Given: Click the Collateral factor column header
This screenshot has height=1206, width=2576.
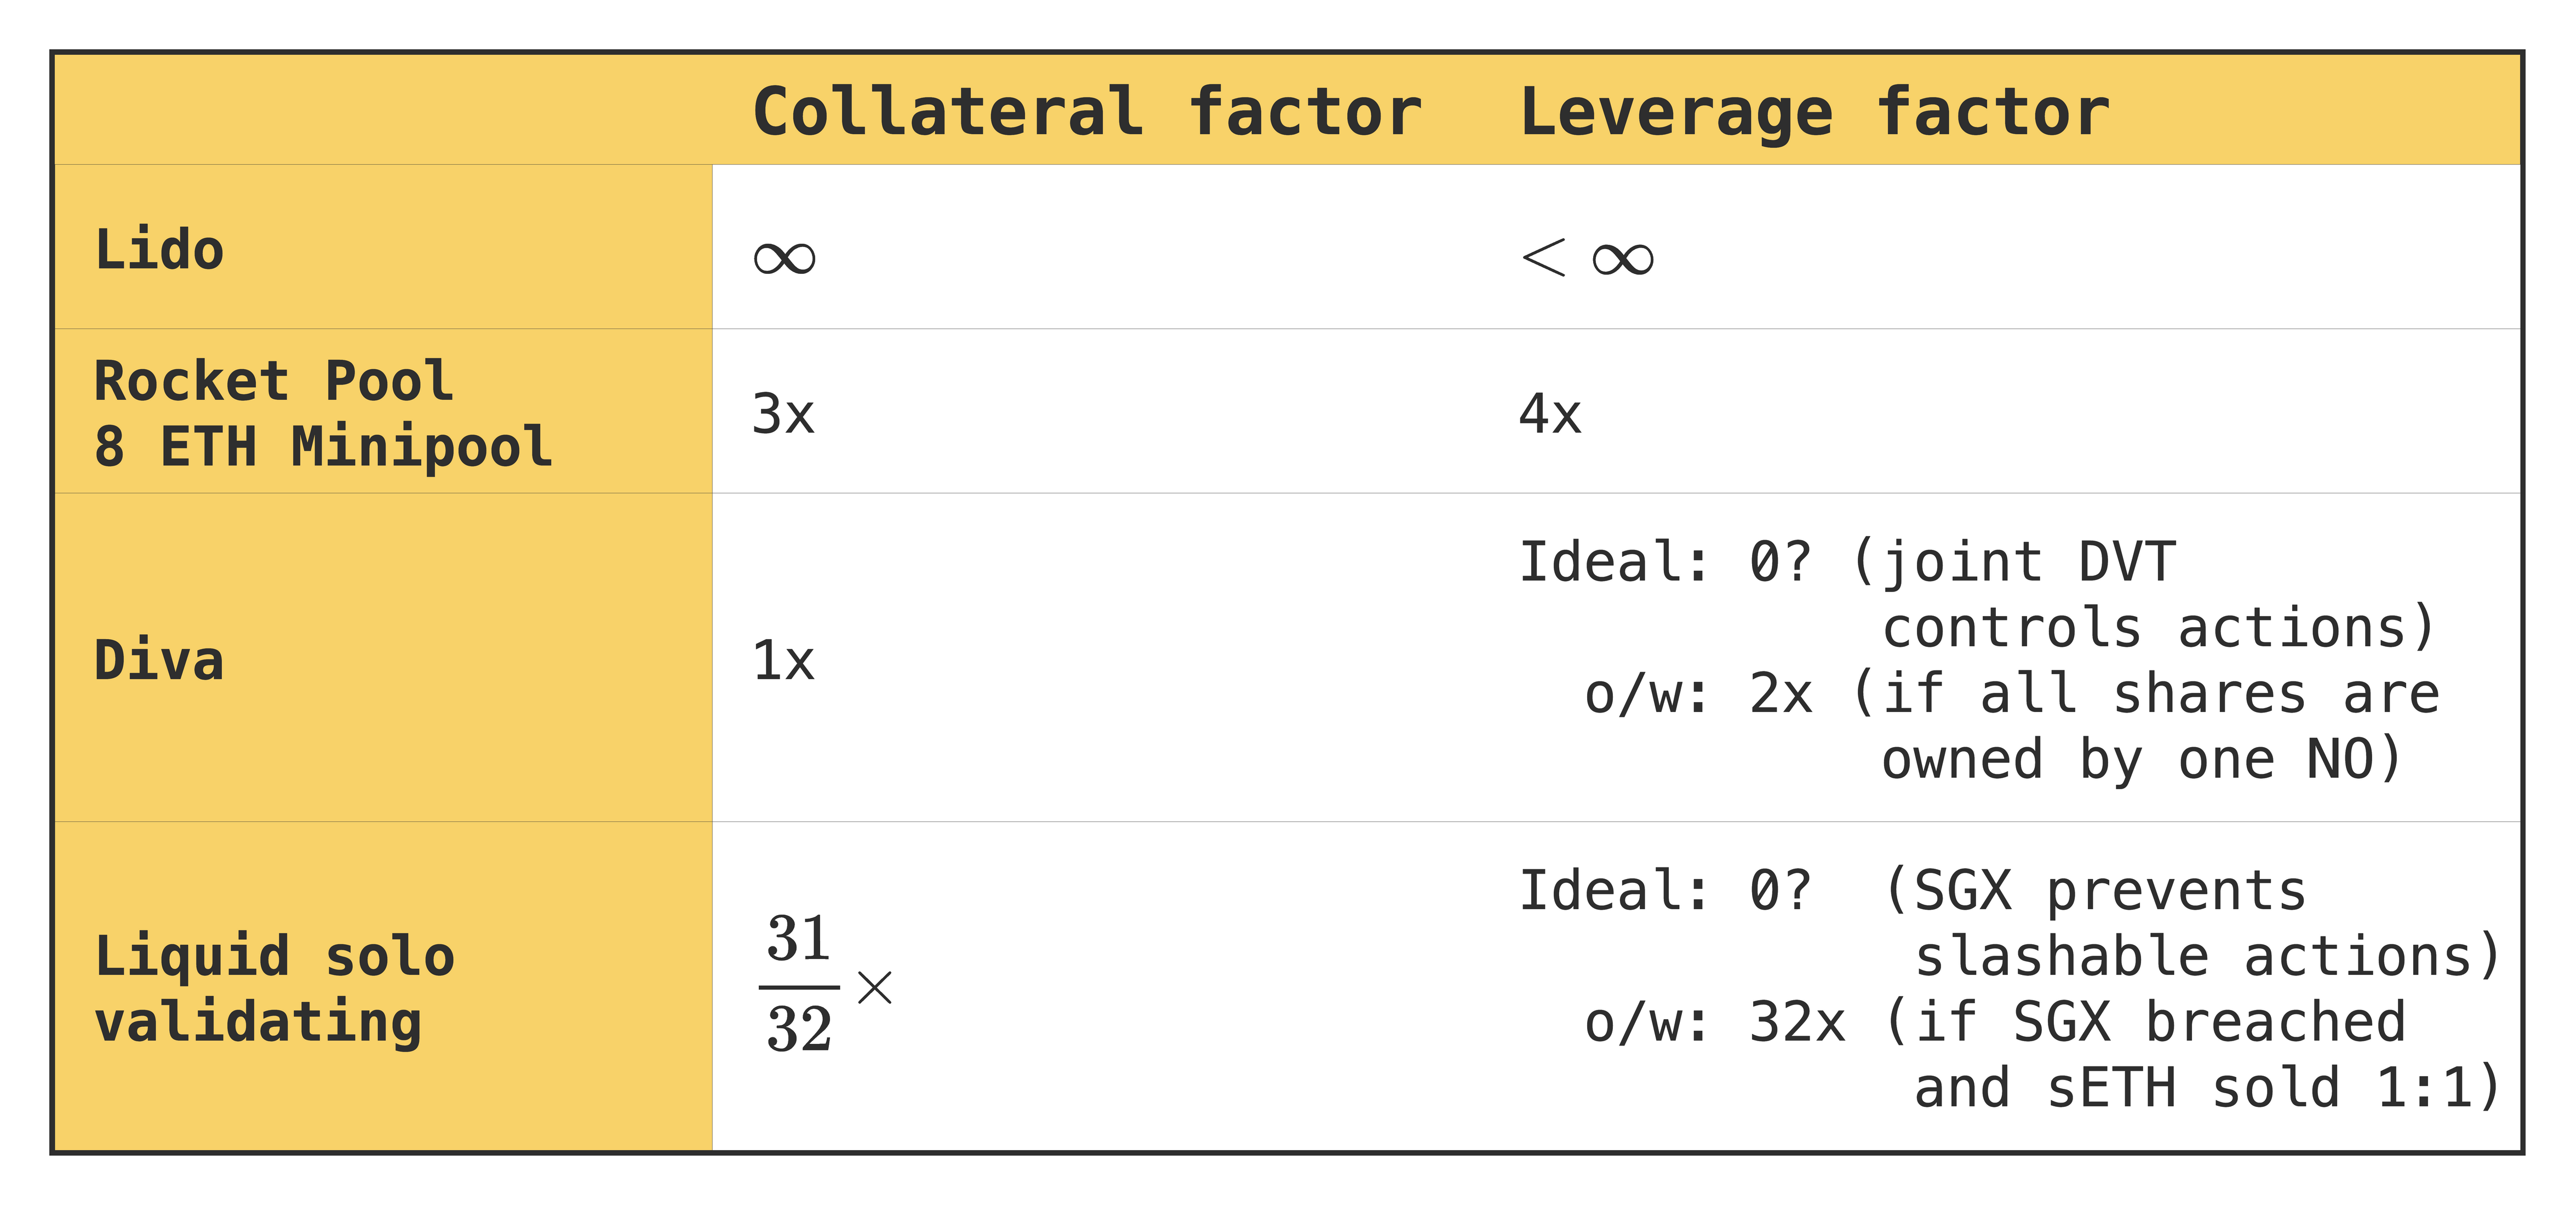Looking at the screenshot, I should click(x=1087, y=112).
